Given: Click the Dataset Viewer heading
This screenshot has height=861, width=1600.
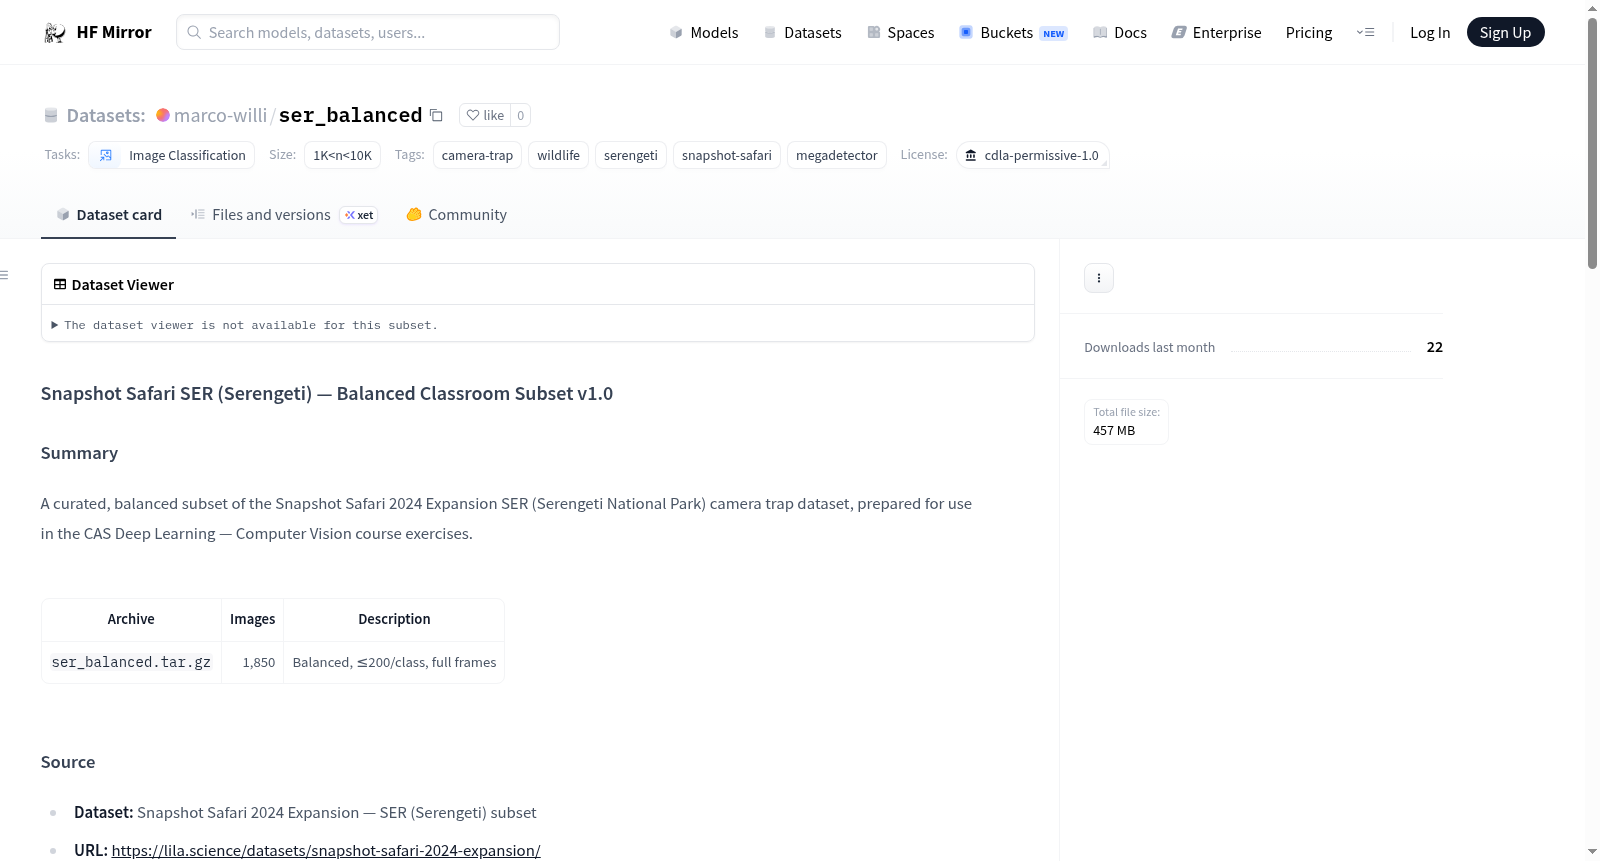Looking at the screenshot, I should click(123, 284).
